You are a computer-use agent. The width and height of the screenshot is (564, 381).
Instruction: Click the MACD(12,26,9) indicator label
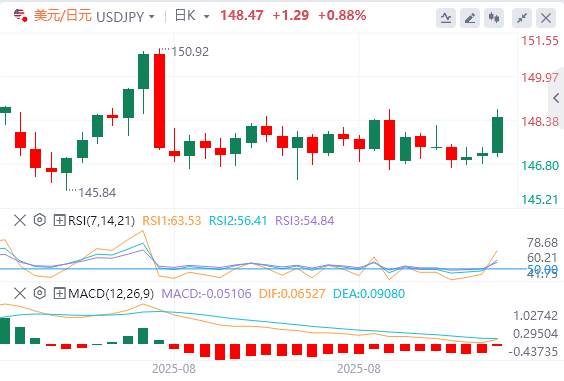pyautogui.click(x=111, y=294)
